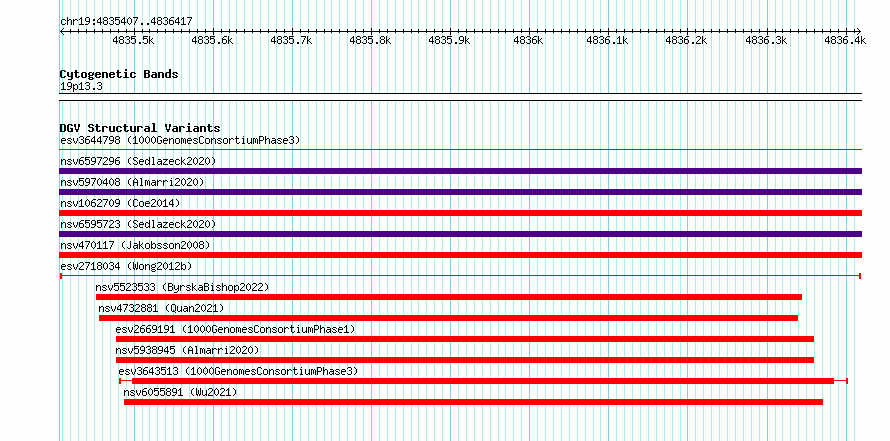Select the DGV Structural Variants track title
This screenshot has width=890, height=441.
tap(140, 128)
